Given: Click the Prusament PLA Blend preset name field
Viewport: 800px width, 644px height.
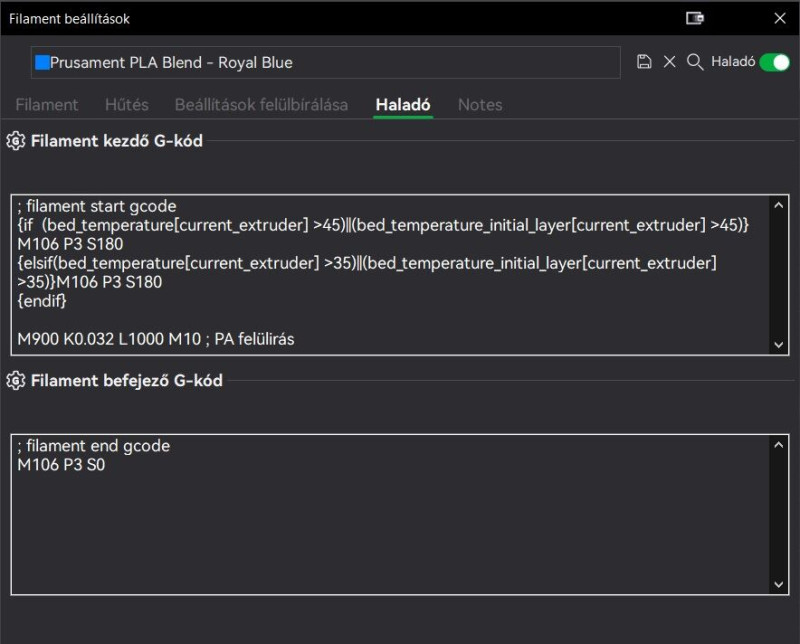Looking at the screenshot, I should [x=330, y=62].
